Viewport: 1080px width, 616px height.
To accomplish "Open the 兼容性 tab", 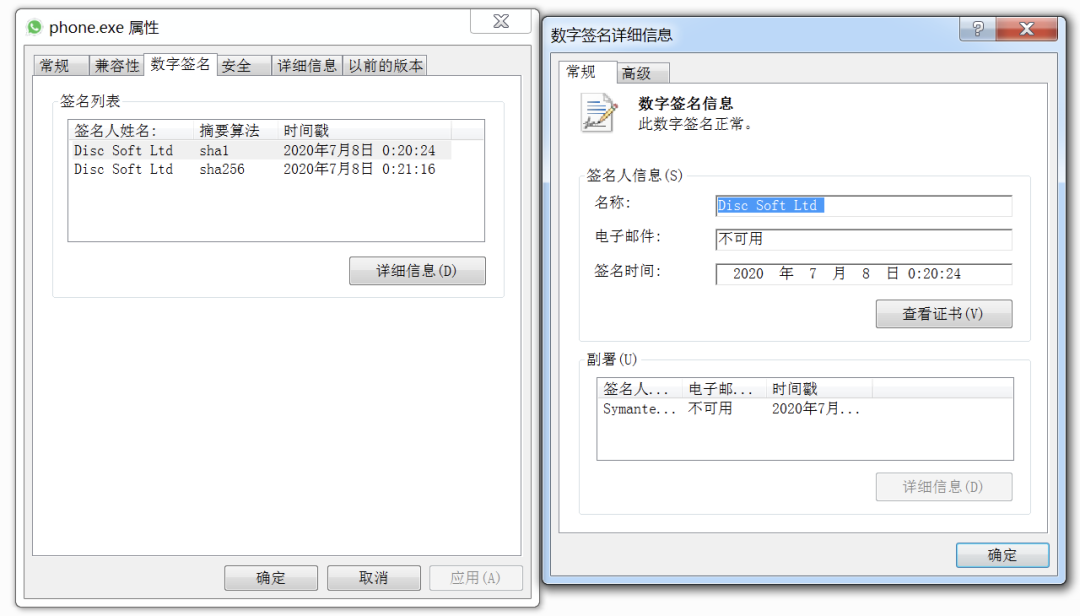I will [116, 65].
